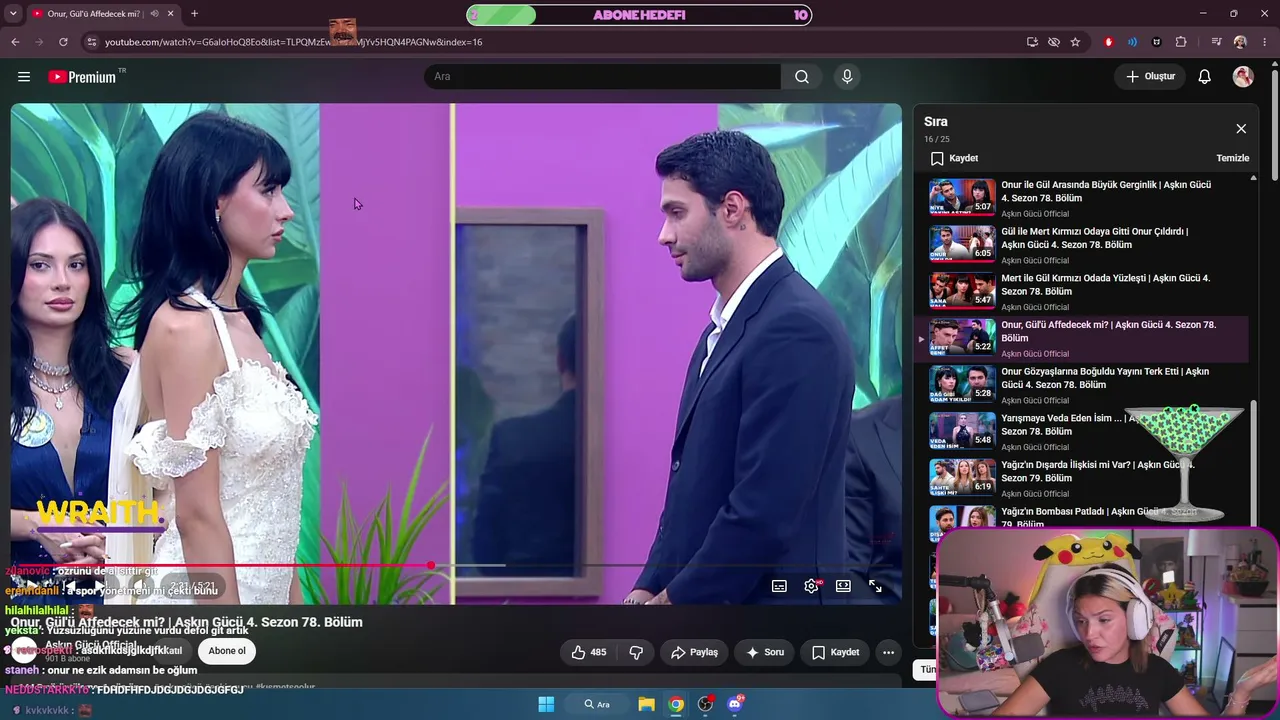Switch the player to theater mode
This screenshot has width=1280, height=720.
click(x=843, y=586)
